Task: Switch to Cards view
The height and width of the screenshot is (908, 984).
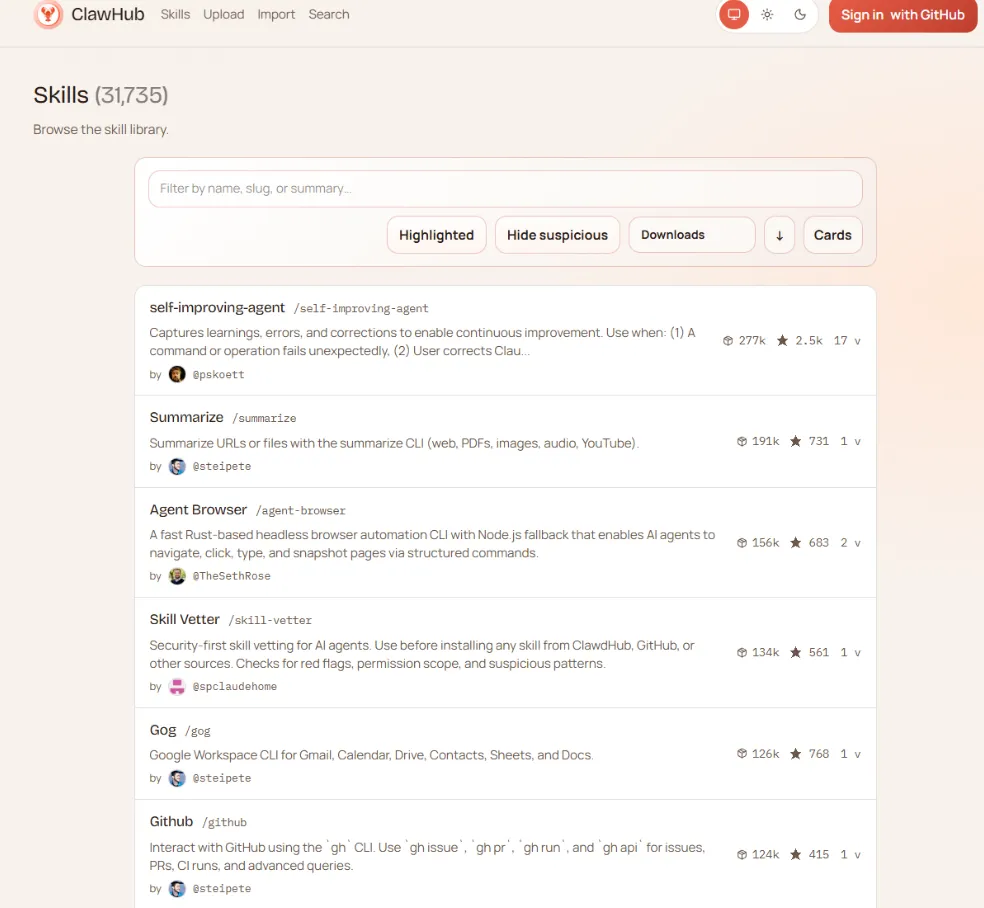Action: pos(832,235)
